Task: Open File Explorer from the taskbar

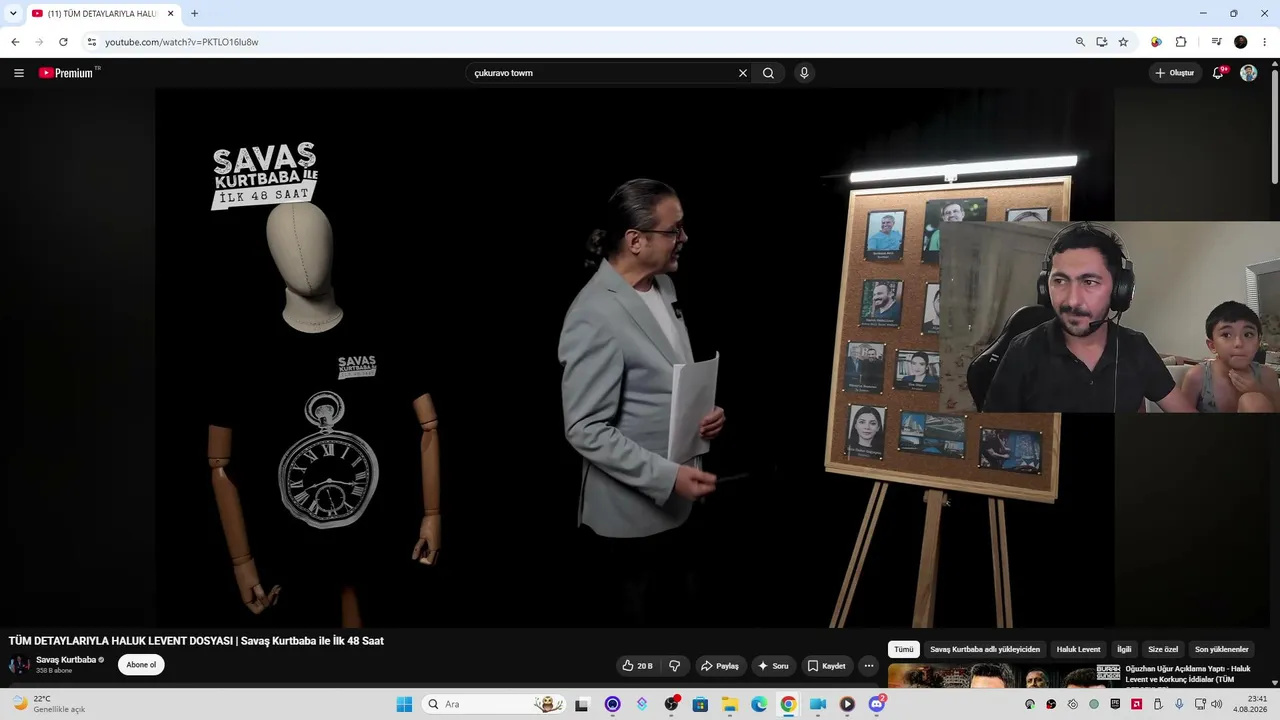Action: [x=730, y=704]
